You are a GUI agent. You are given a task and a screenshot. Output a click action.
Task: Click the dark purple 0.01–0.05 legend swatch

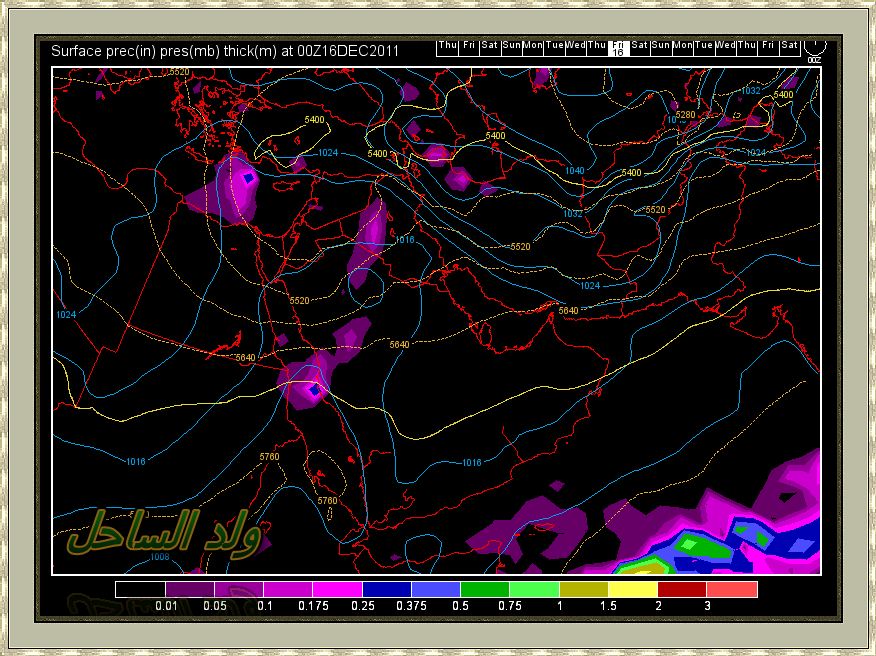click(189, 590)
